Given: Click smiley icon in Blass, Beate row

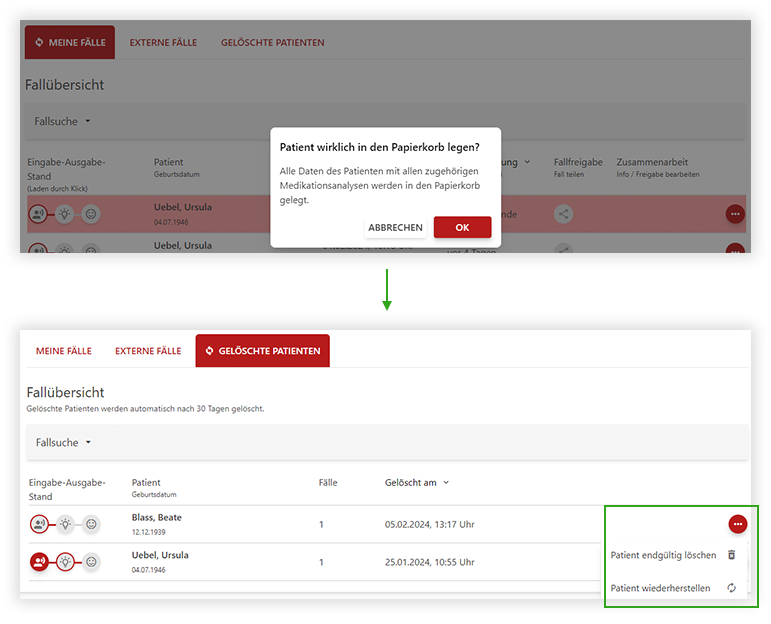Looking at the screenshot, I should coord(91,523).
